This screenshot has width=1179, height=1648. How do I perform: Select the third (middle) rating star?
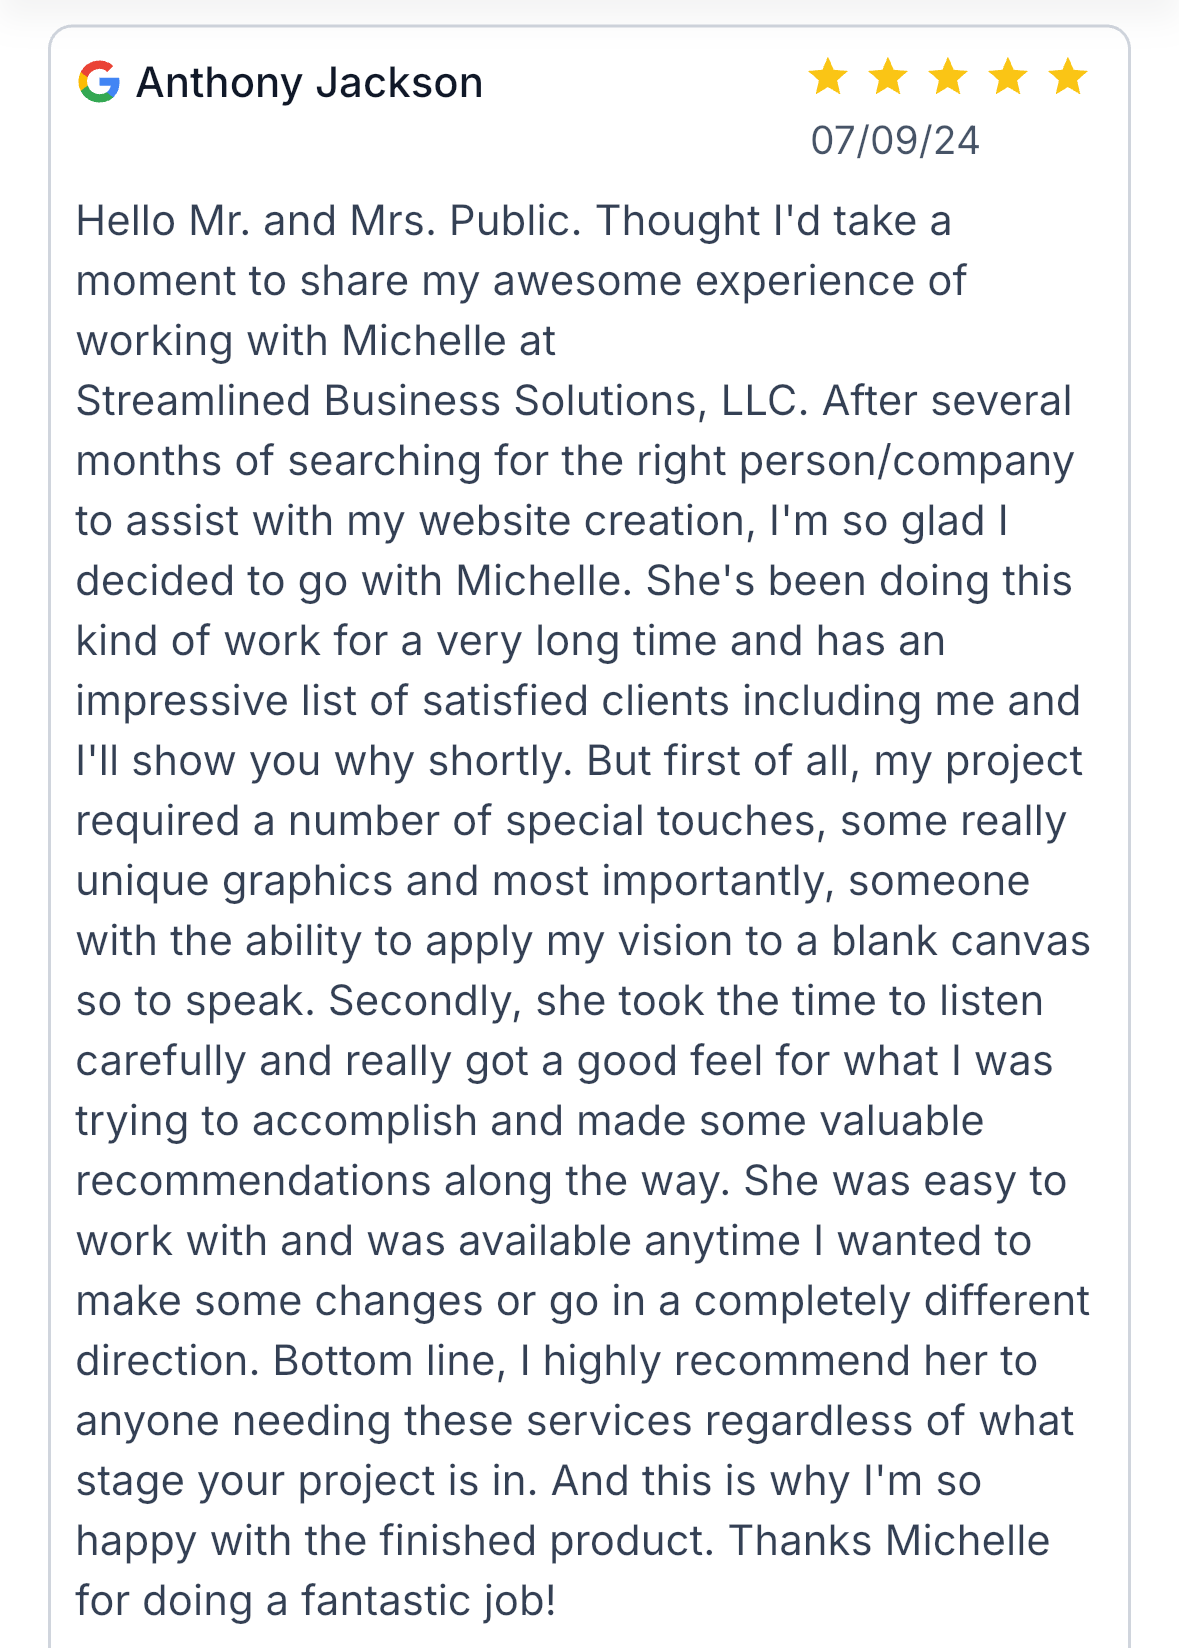pyautogui.click(x=948, y=77)
